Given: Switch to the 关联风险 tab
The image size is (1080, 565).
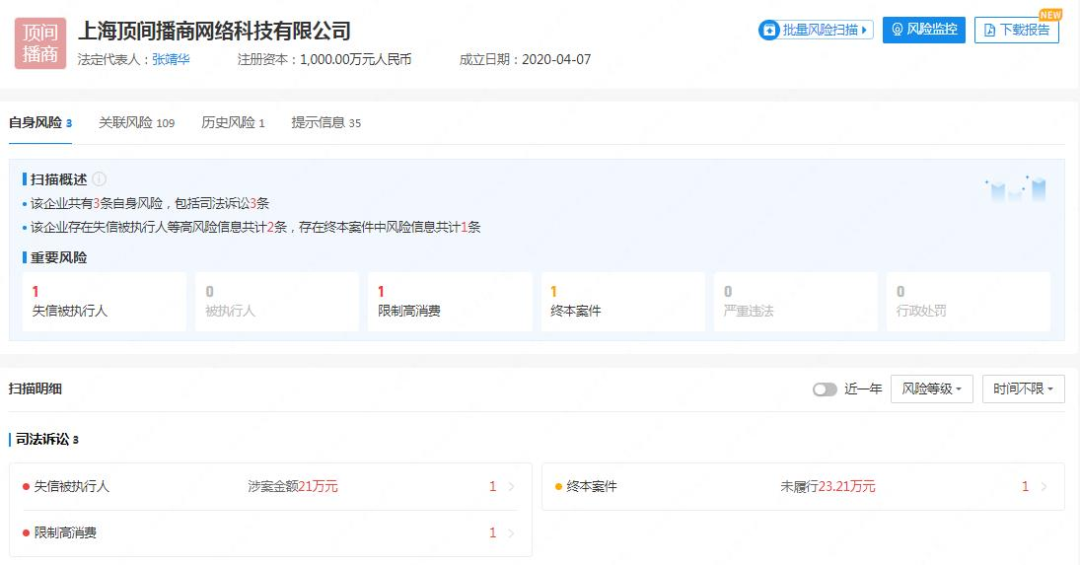Looking at the screenshot, I should pos(136,123).
